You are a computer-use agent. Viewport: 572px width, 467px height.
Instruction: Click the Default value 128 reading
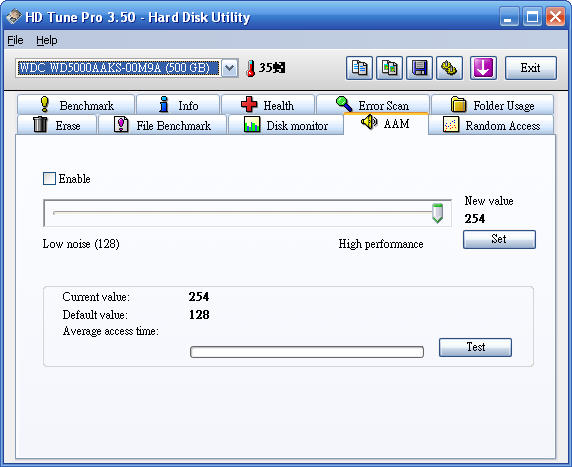pos(199,315)
